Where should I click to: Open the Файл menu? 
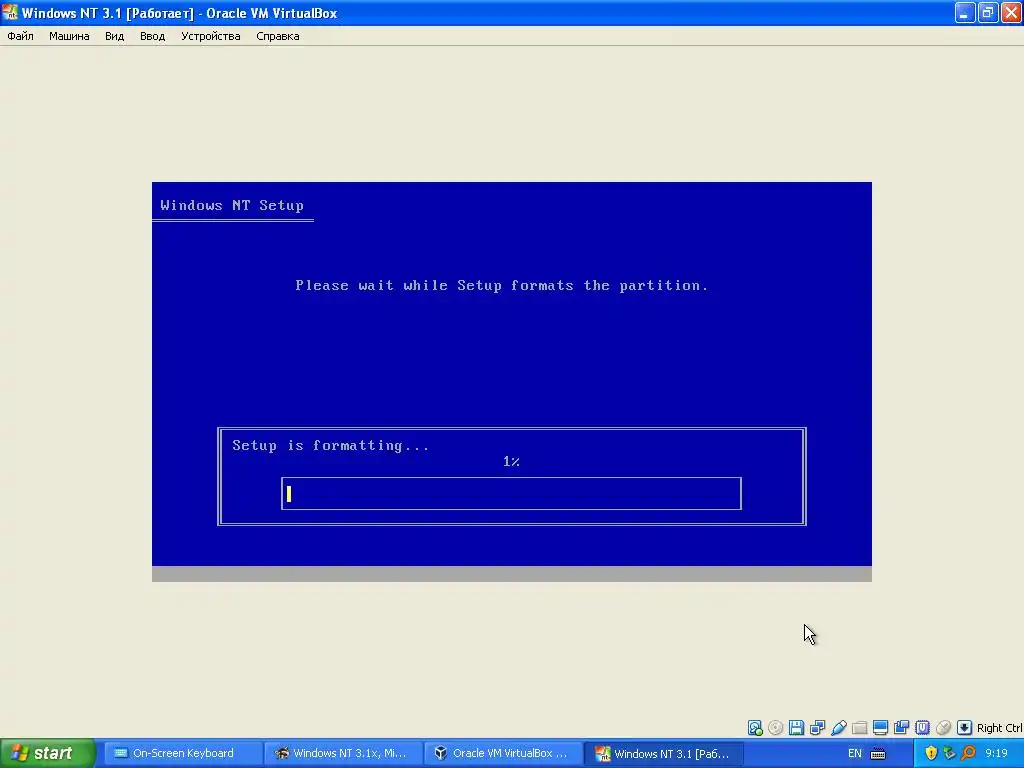click(20, 36)
